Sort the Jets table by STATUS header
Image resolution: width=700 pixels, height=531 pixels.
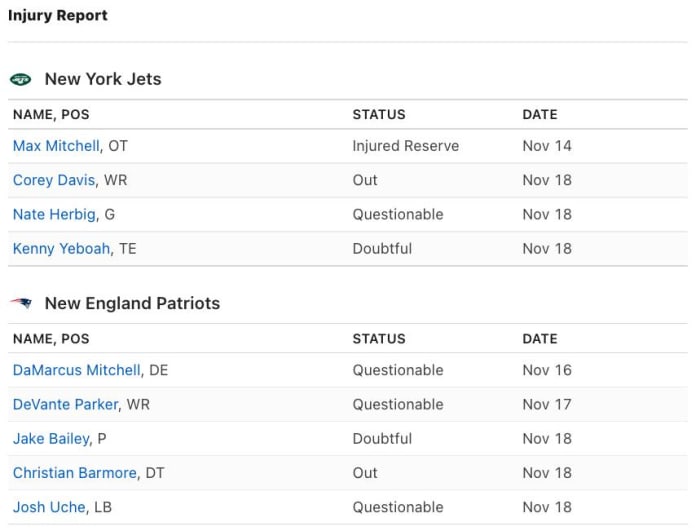click(x=379, y=115)
